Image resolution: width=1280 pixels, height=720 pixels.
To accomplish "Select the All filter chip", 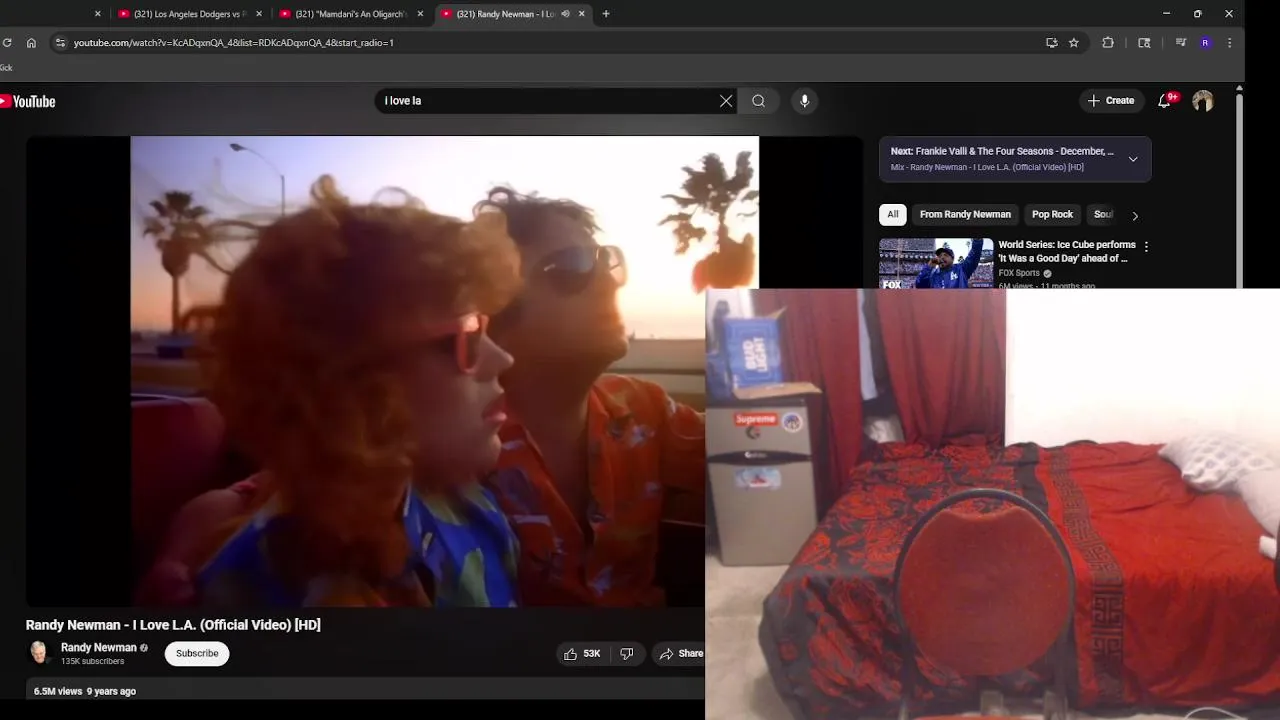I will [893, 215].
